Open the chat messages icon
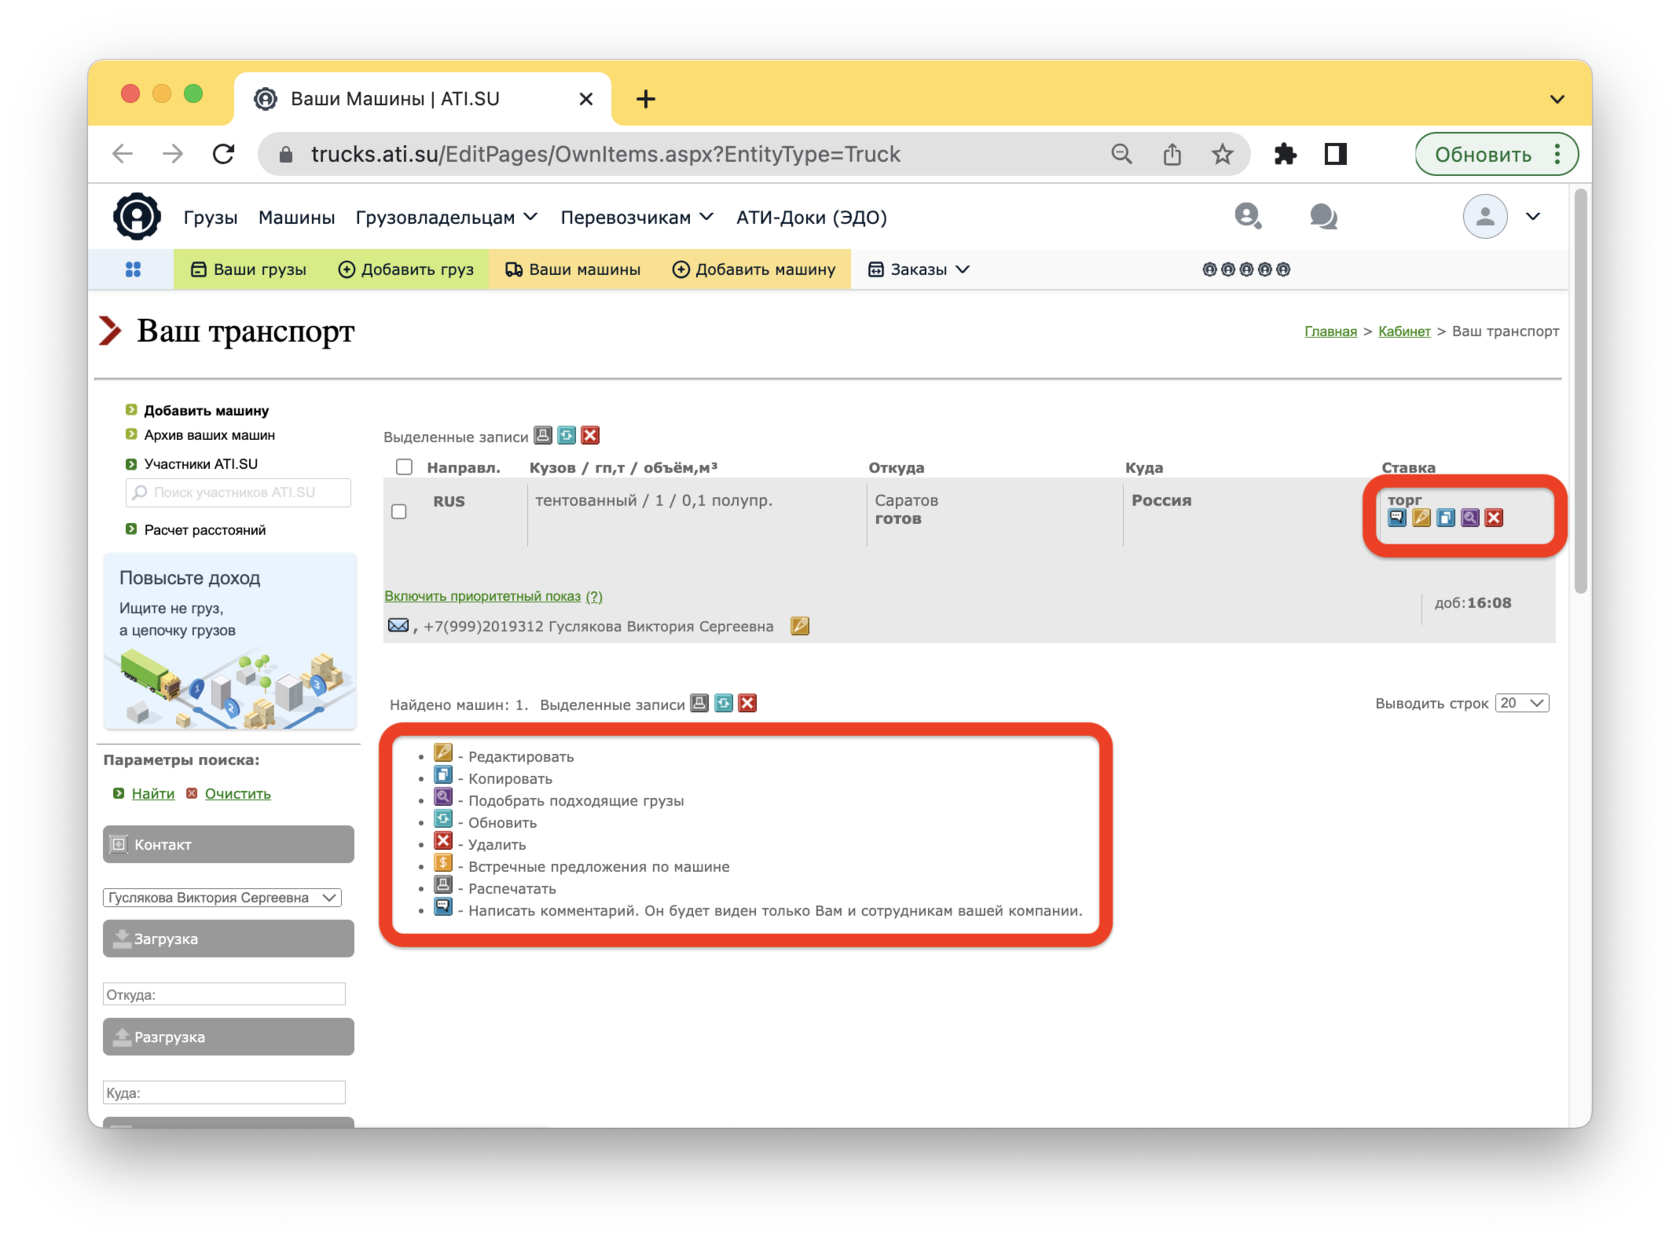 click(1323, 216)
